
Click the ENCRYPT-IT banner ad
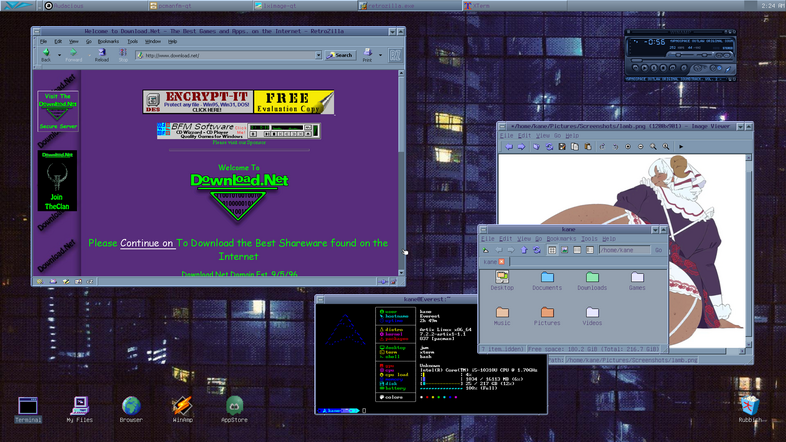coord(238,102)
